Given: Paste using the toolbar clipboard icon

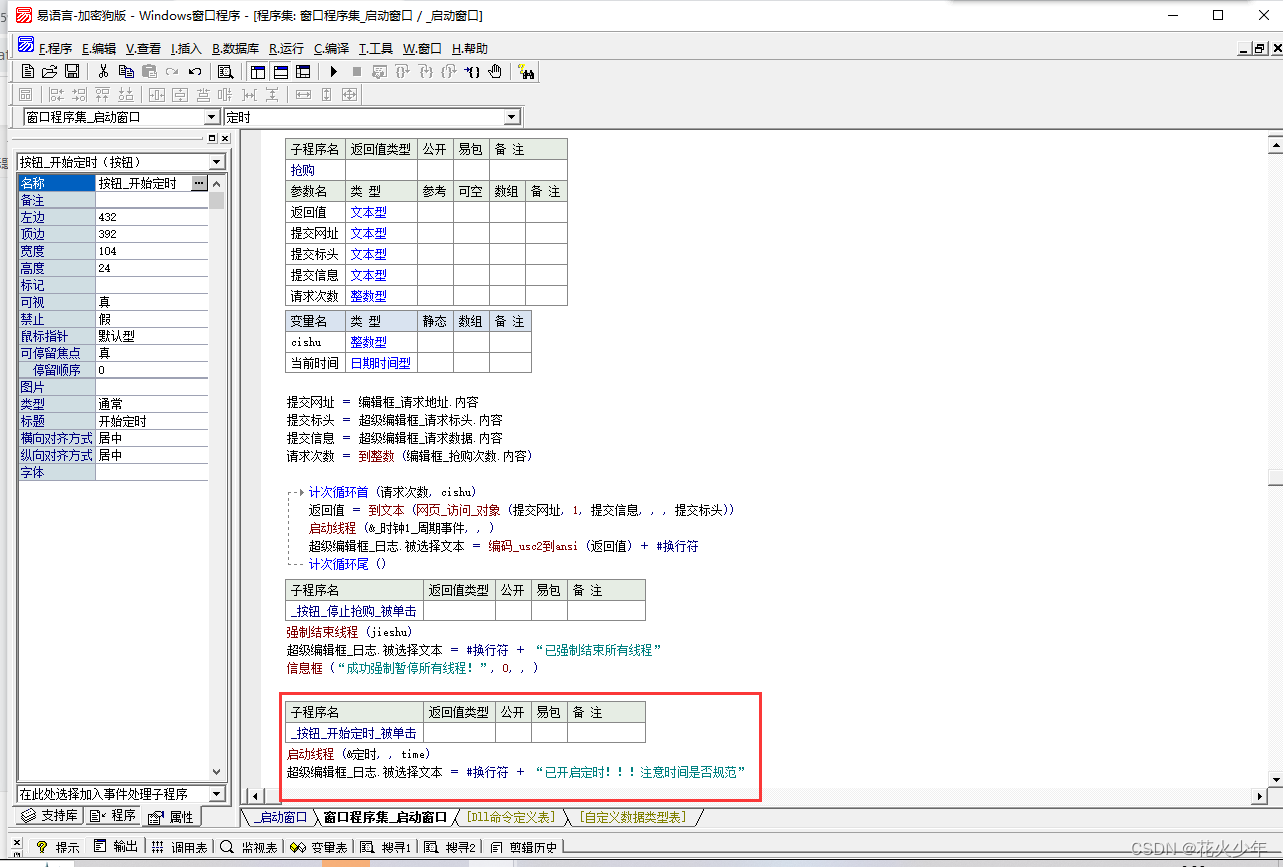Looking at the screenshot, I should [x=149, y=71].
